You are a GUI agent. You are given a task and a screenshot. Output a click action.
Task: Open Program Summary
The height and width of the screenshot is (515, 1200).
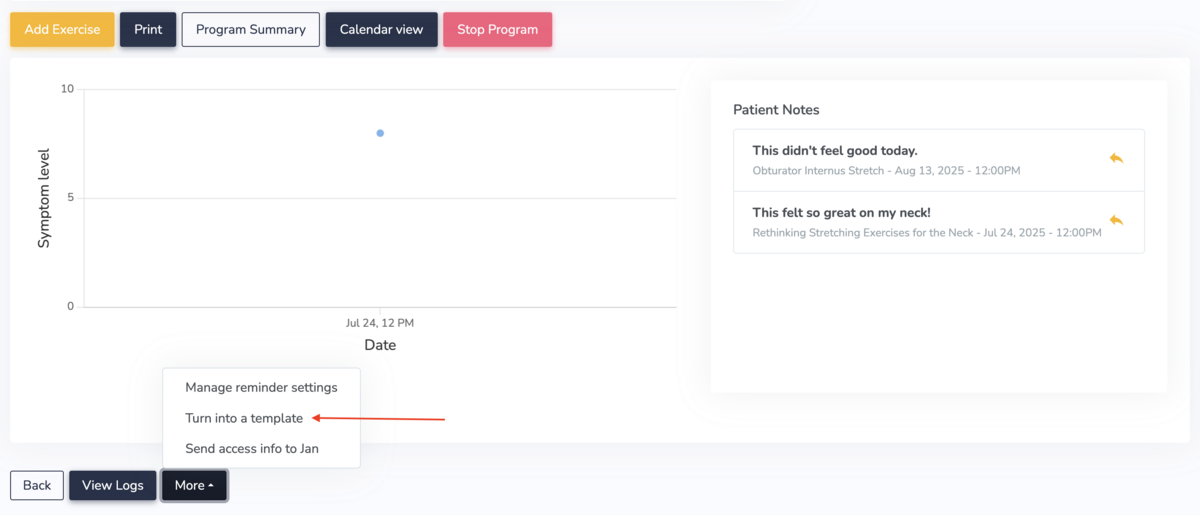[250, 29]
